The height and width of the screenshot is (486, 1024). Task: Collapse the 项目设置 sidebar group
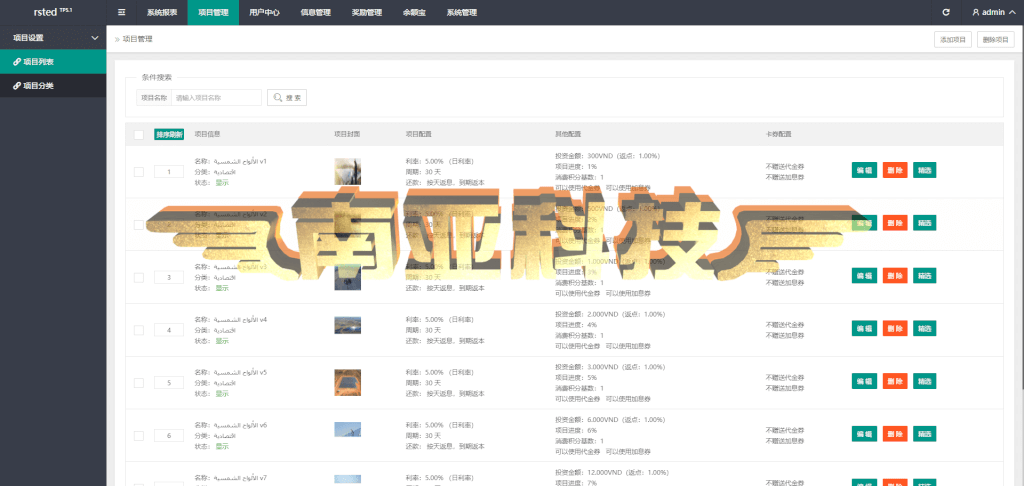[x=53, y=38]
